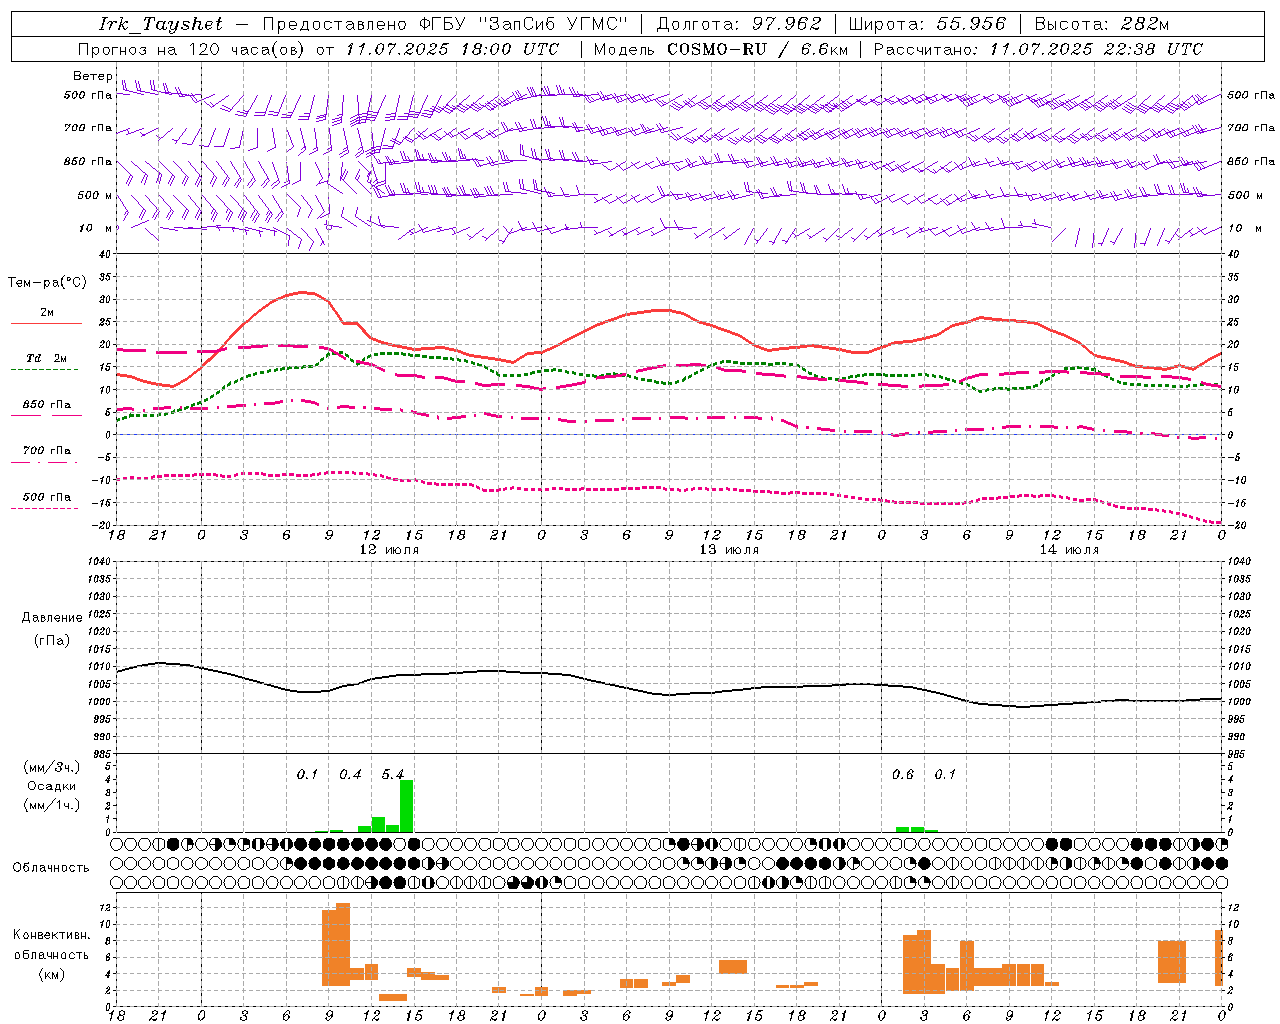Select the precipitation total 0.6

pyautogui.click(x=903, y=775)
